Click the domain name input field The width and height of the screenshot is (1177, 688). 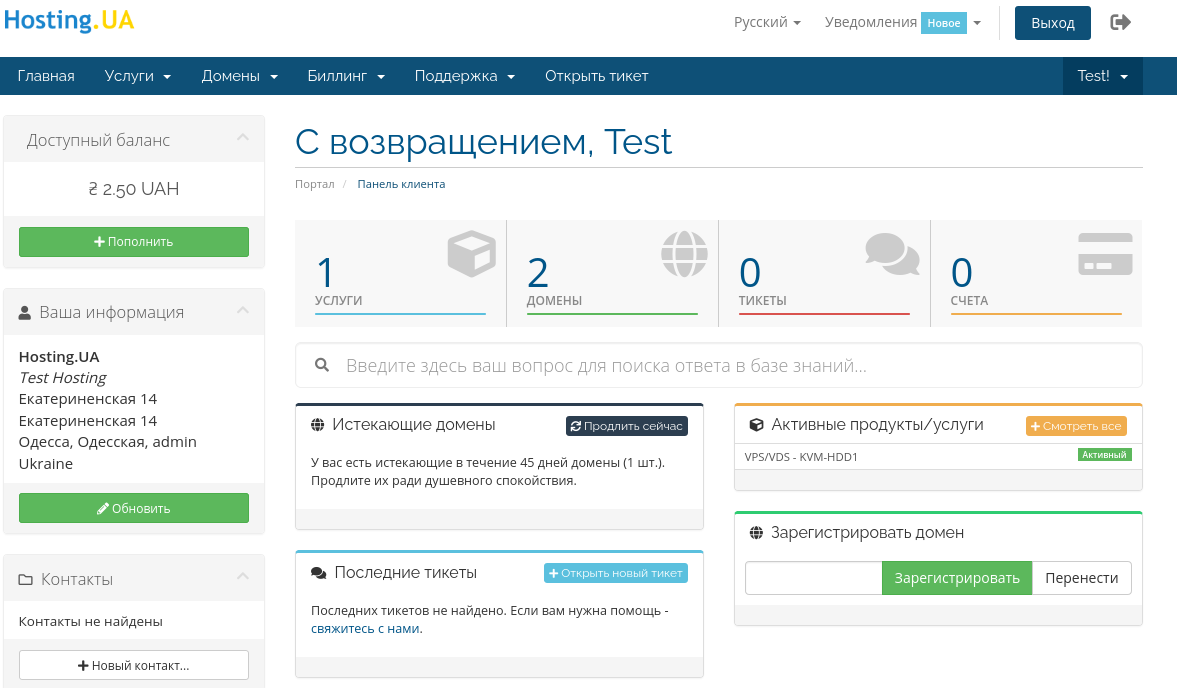pos(813,578)
